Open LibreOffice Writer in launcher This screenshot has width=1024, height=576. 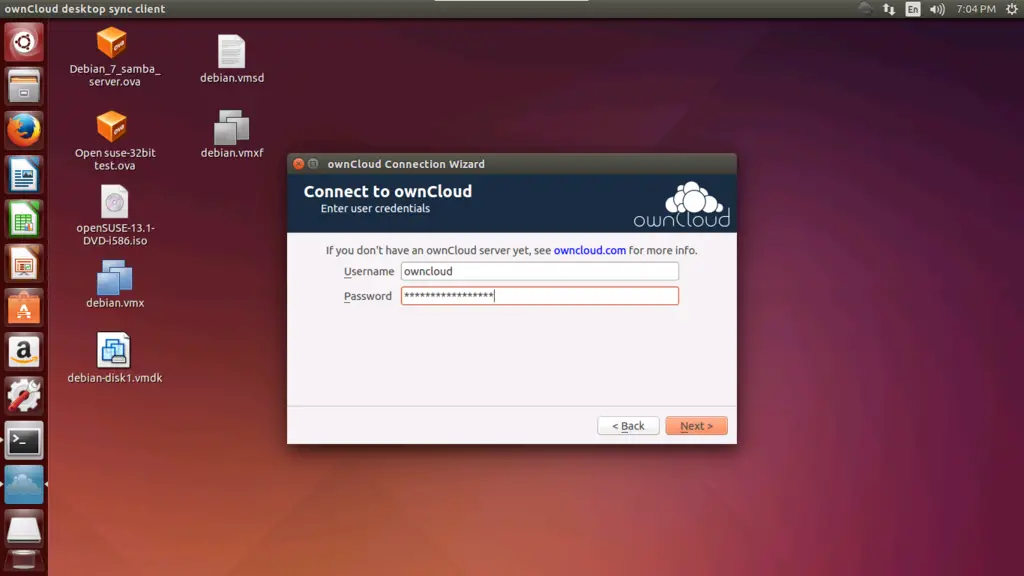point(24,175)
